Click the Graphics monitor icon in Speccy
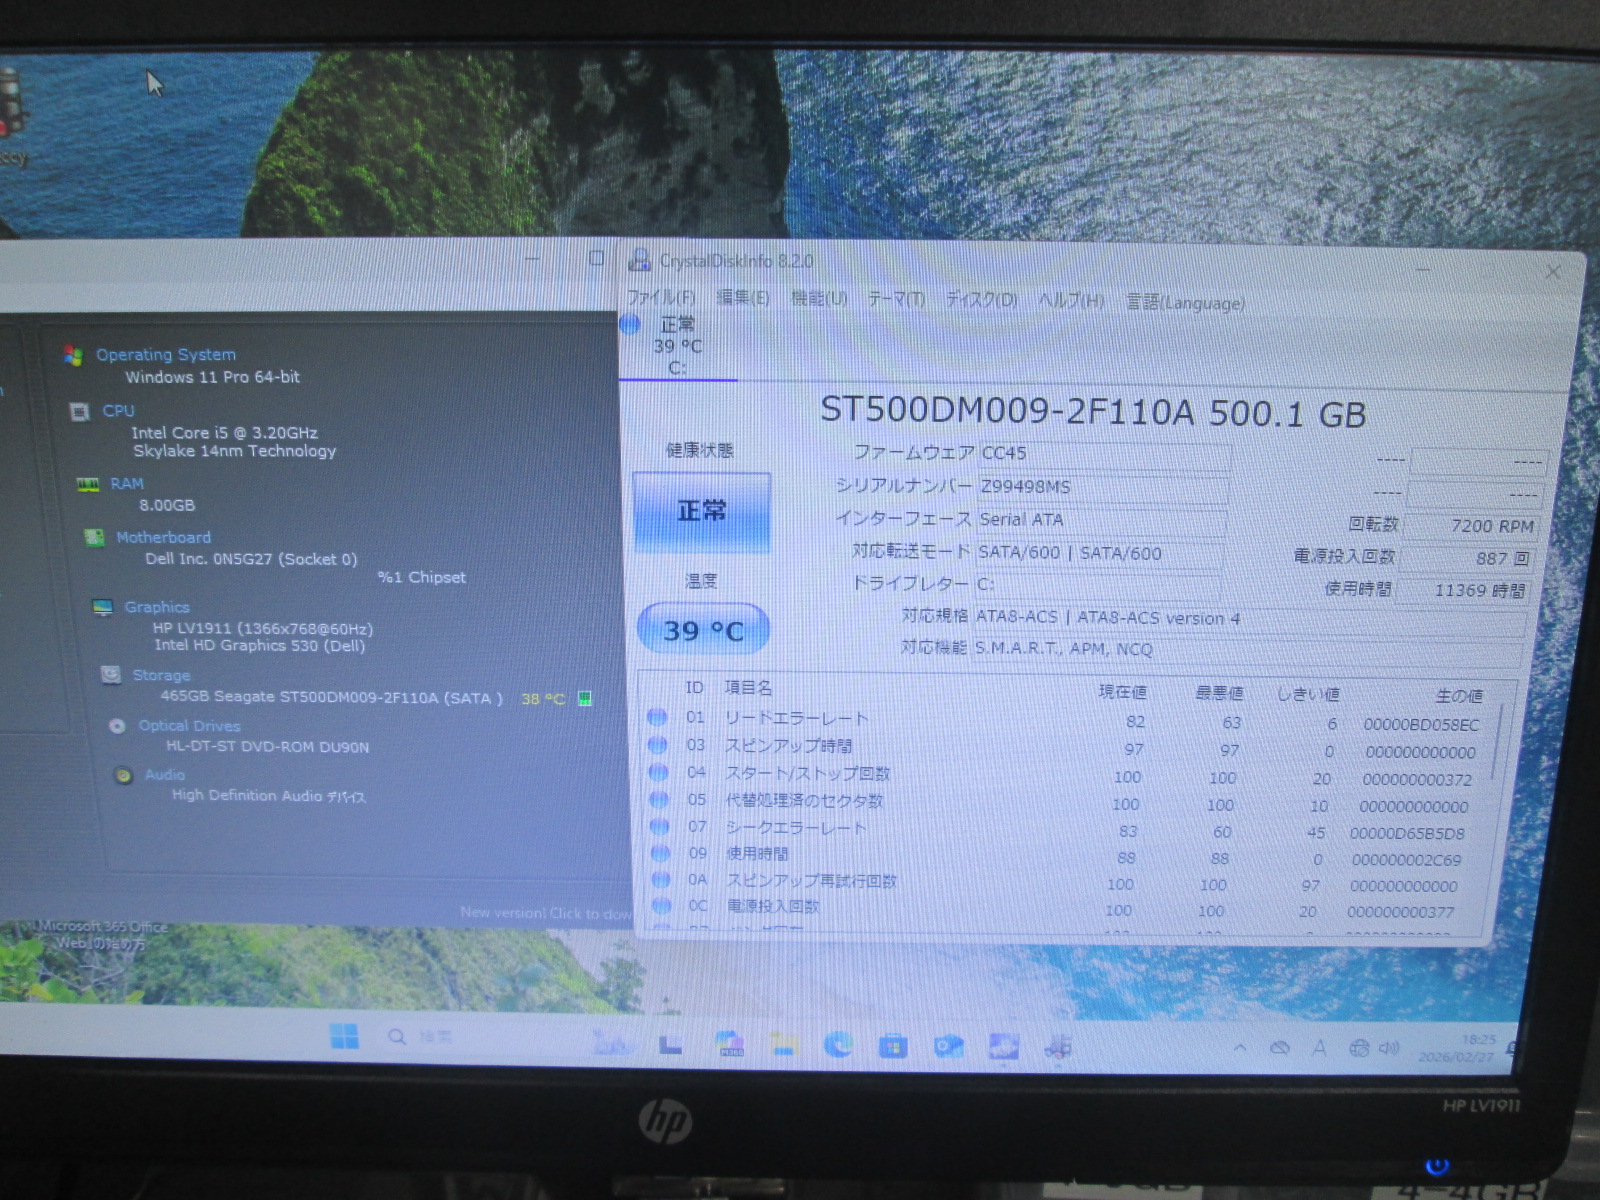Screen dimensions: 1600x1200 click(x=102, y=608)
